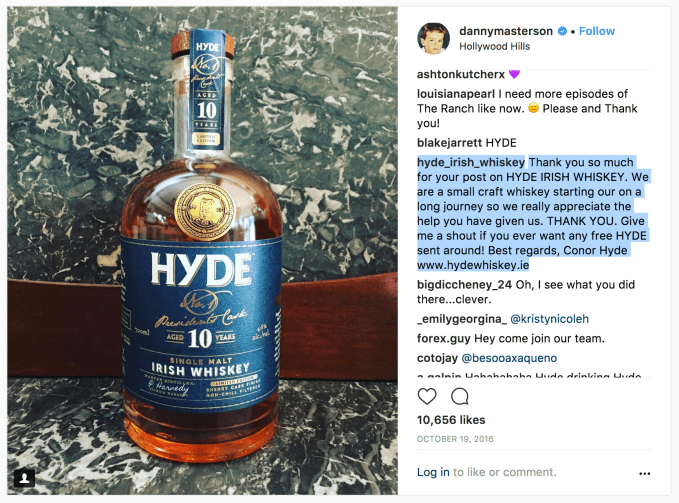
Task: Open bigdiccheney_24 commenter profile
Action: [x=464, y=285]
